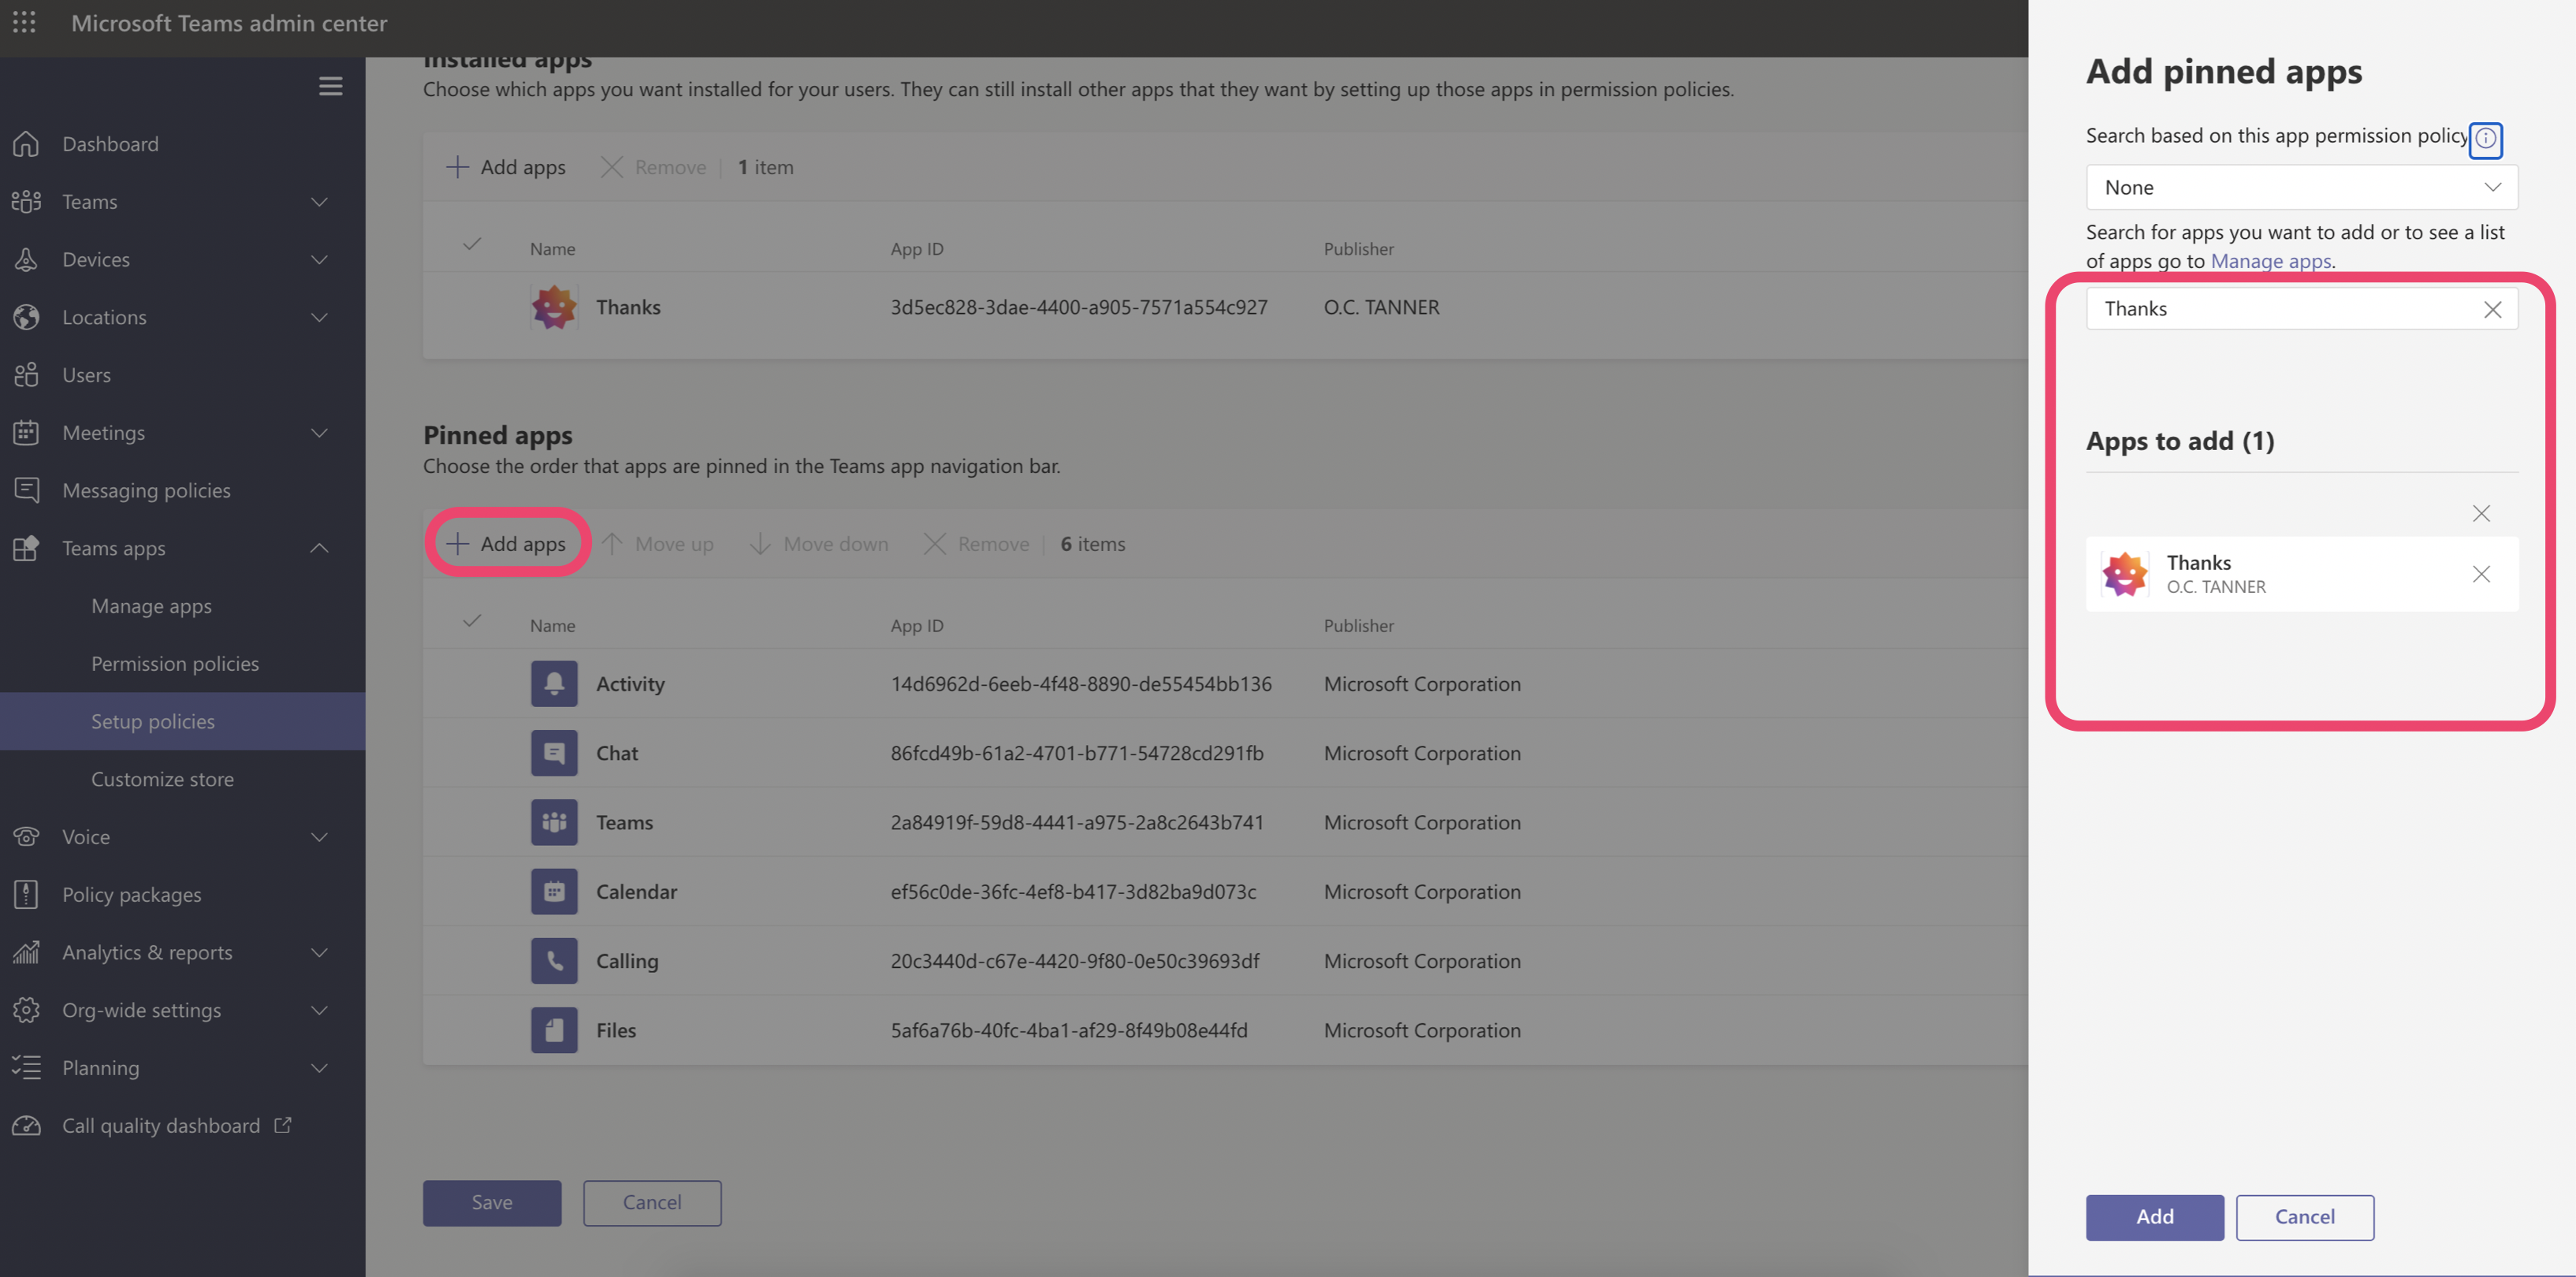2576x1277 pixels.
Task: Go to Permission policies page
Action: 175,663
